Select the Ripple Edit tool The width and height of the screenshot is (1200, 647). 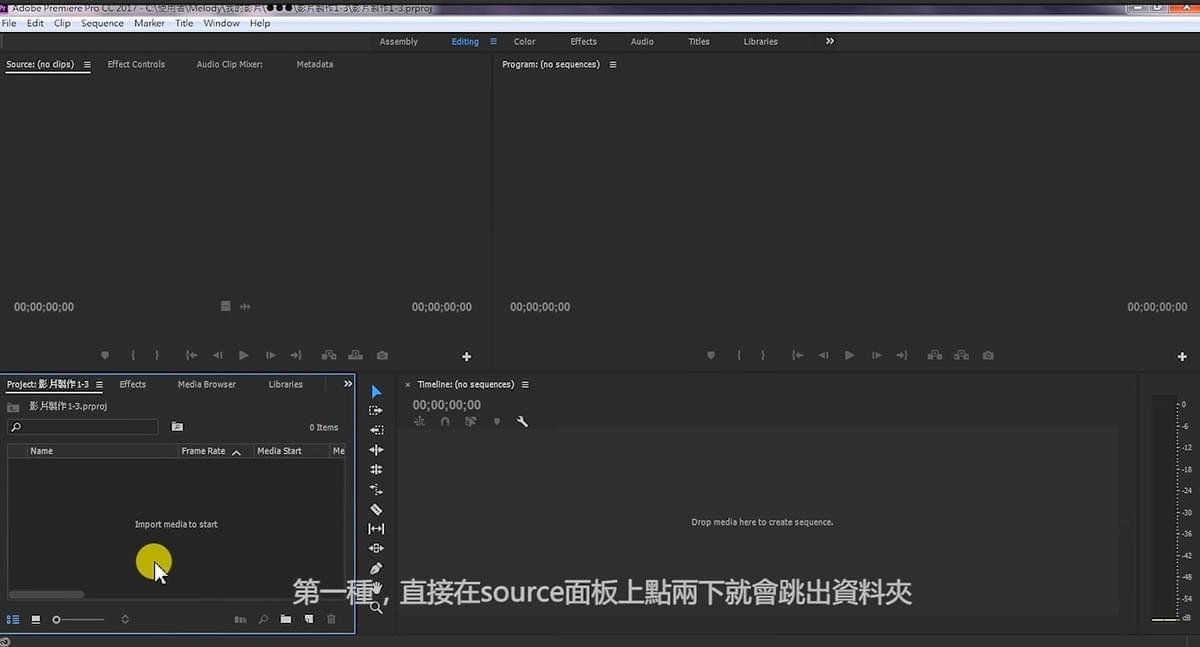(376, 450)
